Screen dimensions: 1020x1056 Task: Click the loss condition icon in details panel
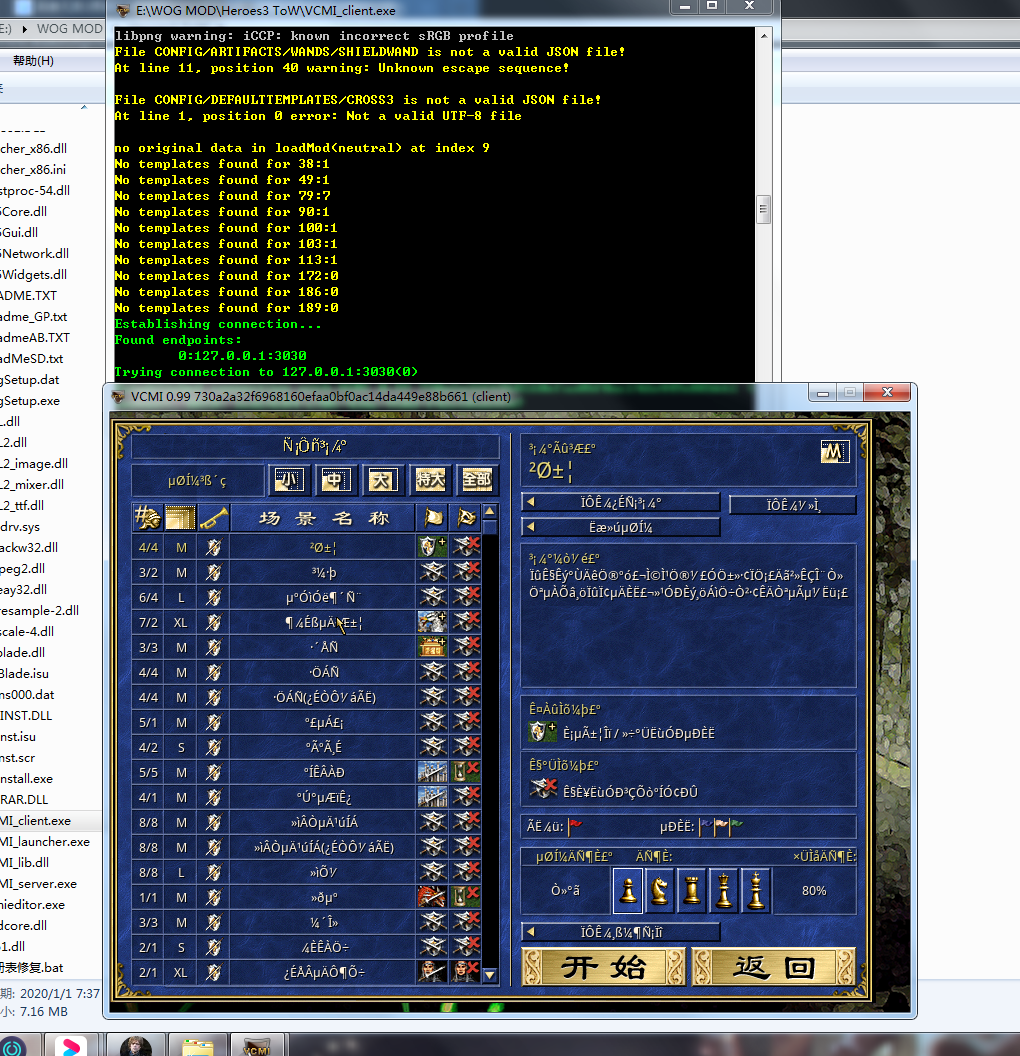[543, 788]
